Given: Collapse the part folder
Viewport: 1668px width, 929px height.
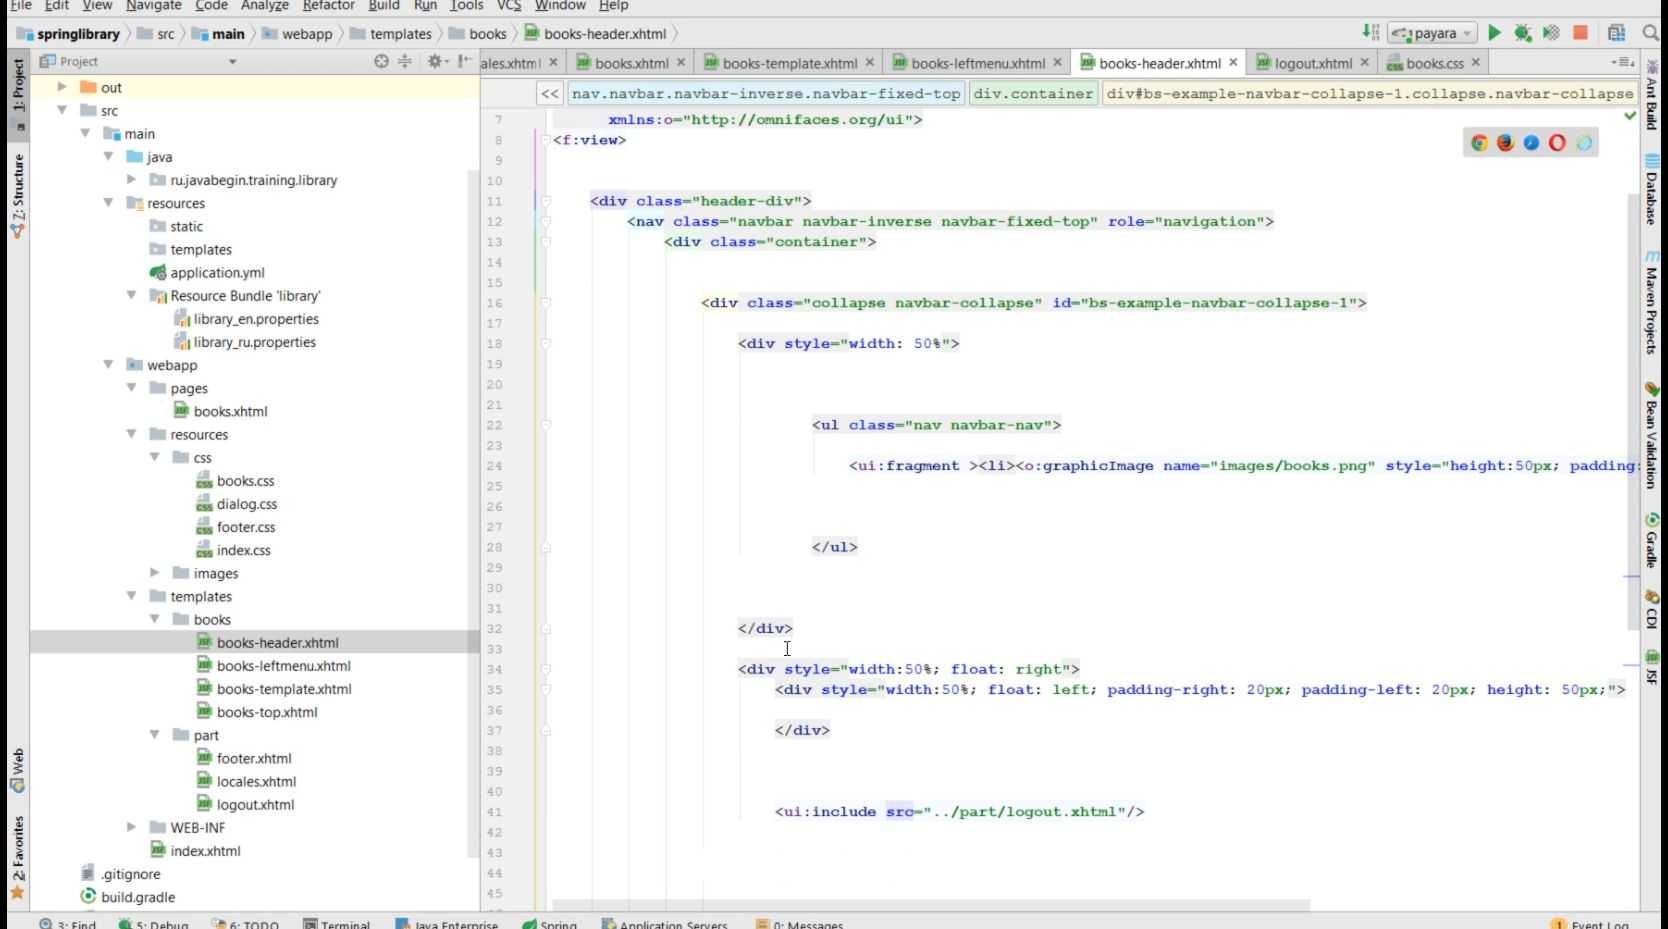Looking at the screenshot, I should point(154,734).
